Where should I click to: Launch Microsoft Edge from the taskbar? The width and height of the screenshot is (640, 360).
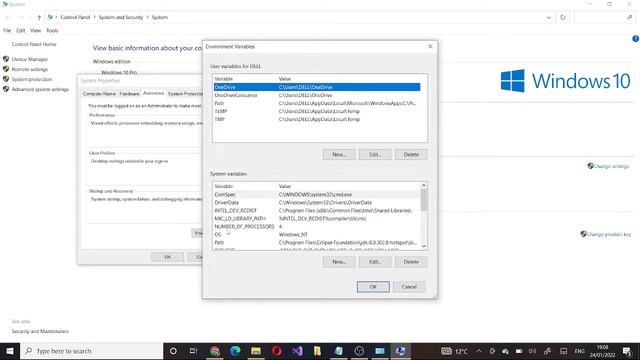(x=235, y=351)
